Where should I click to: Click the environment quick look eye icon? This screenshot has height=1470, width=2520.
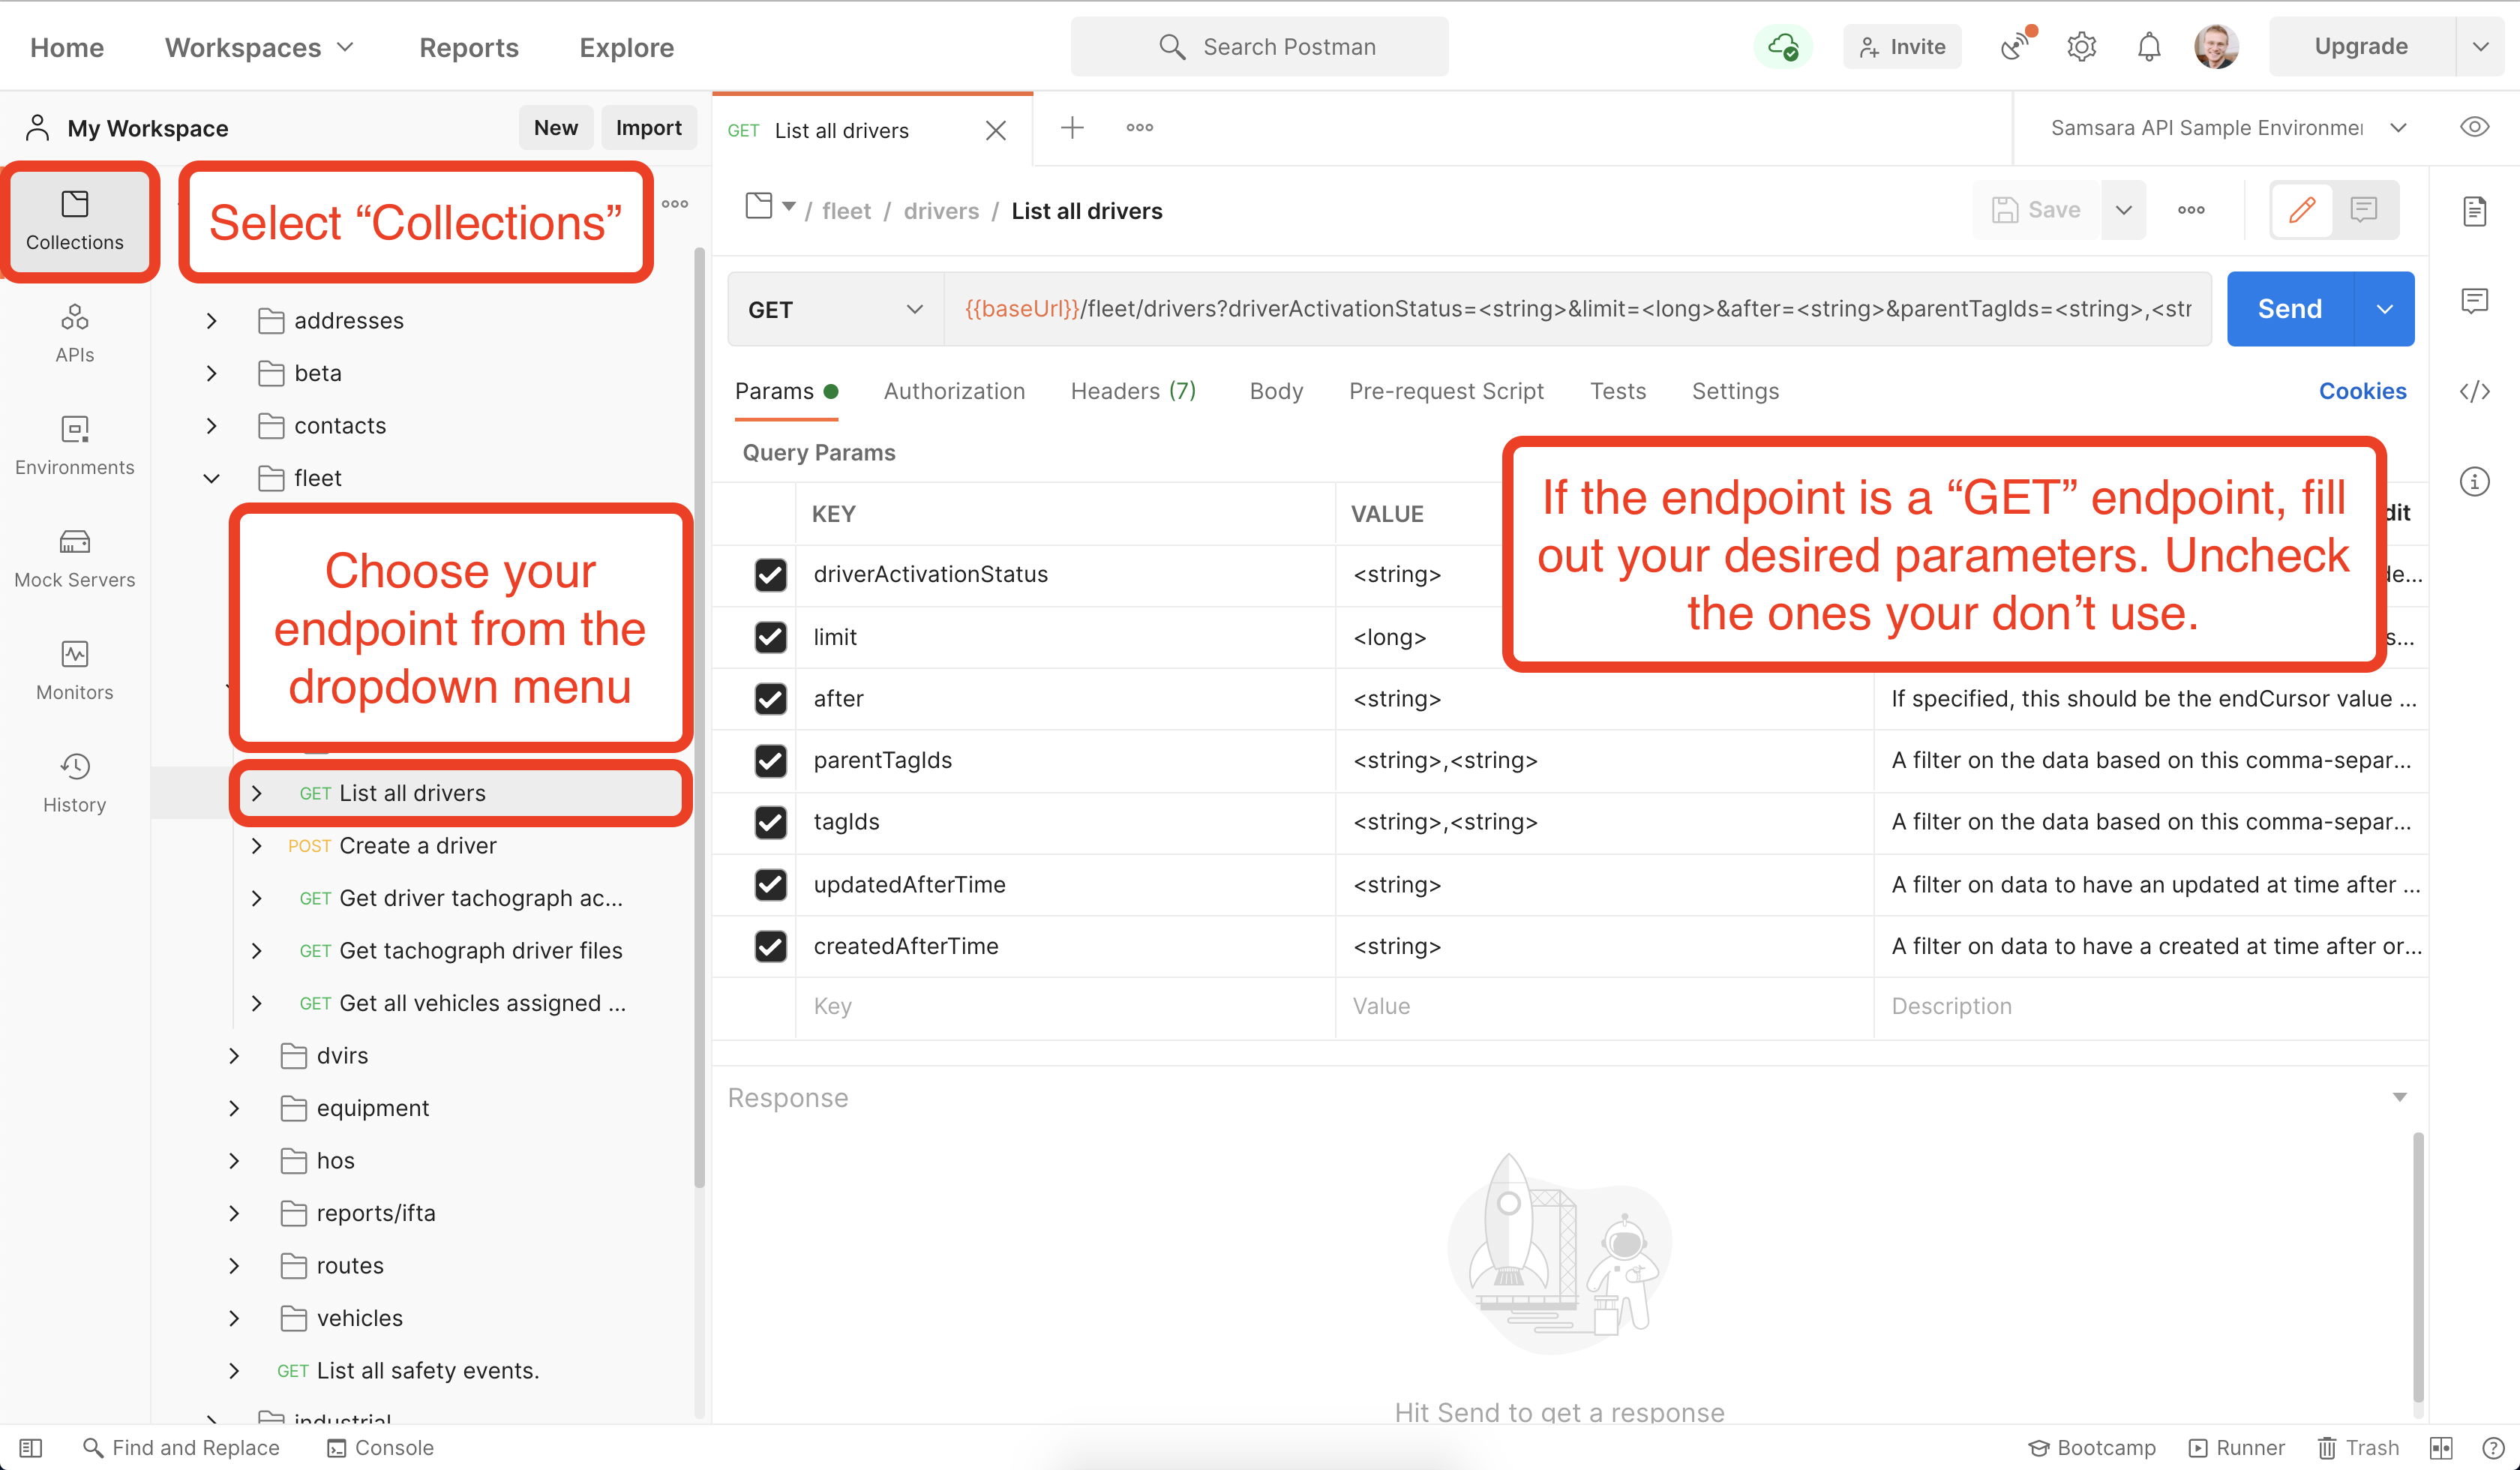point(2474,127)
